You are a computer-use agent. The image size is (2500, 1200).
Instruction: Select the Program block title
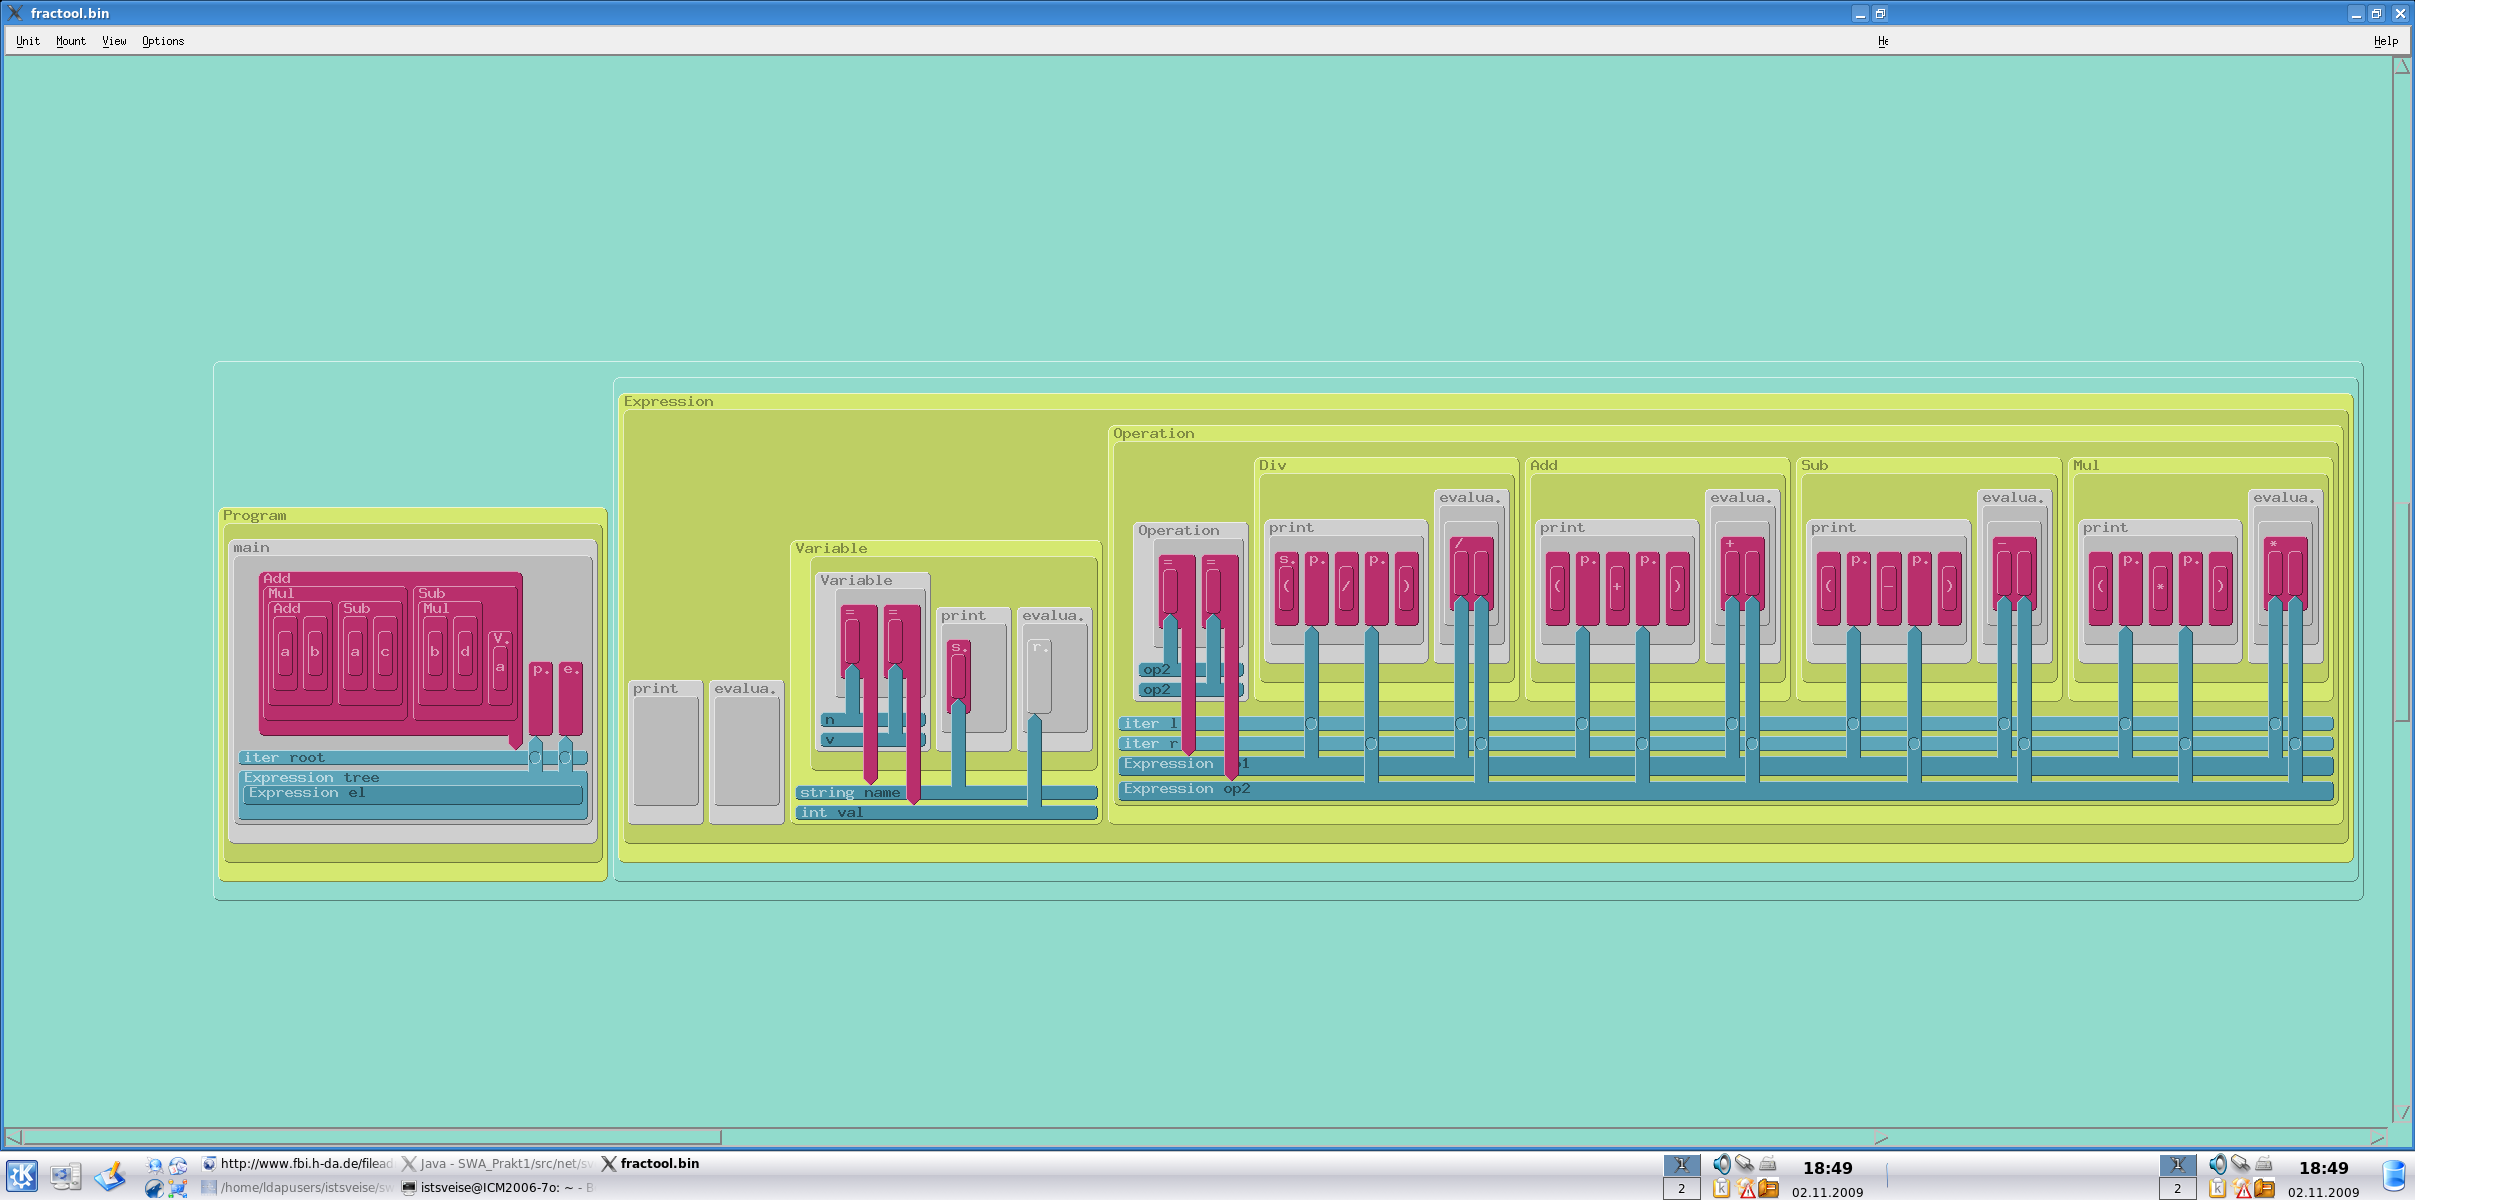click(254, 516)
